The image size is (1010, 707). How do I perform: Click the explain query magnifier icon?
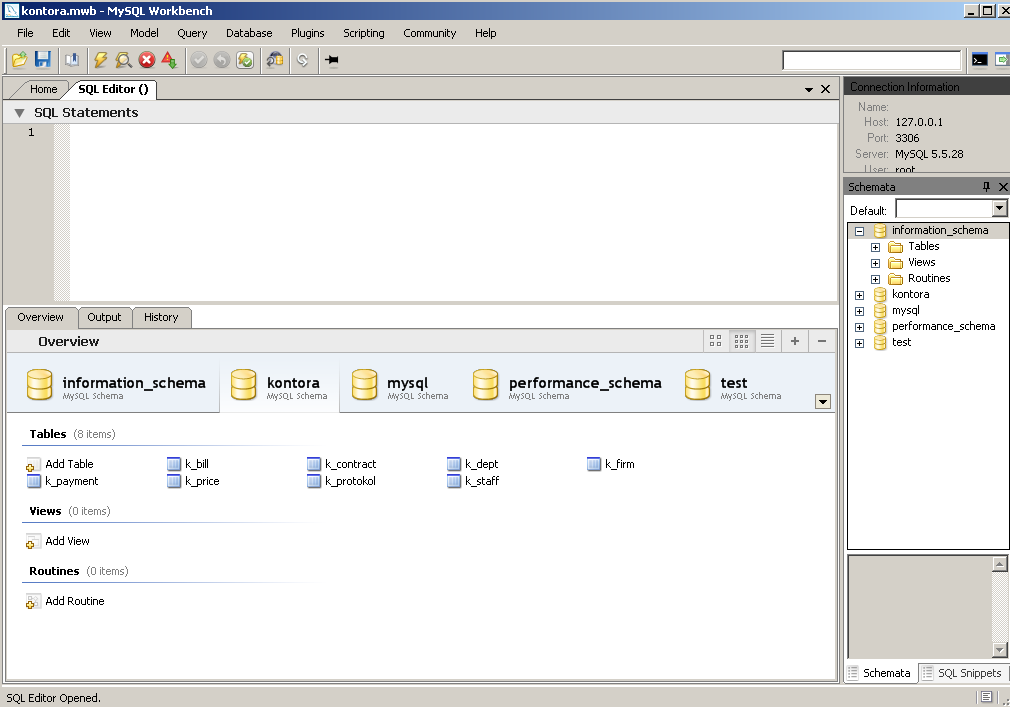[x=123, y=60]
